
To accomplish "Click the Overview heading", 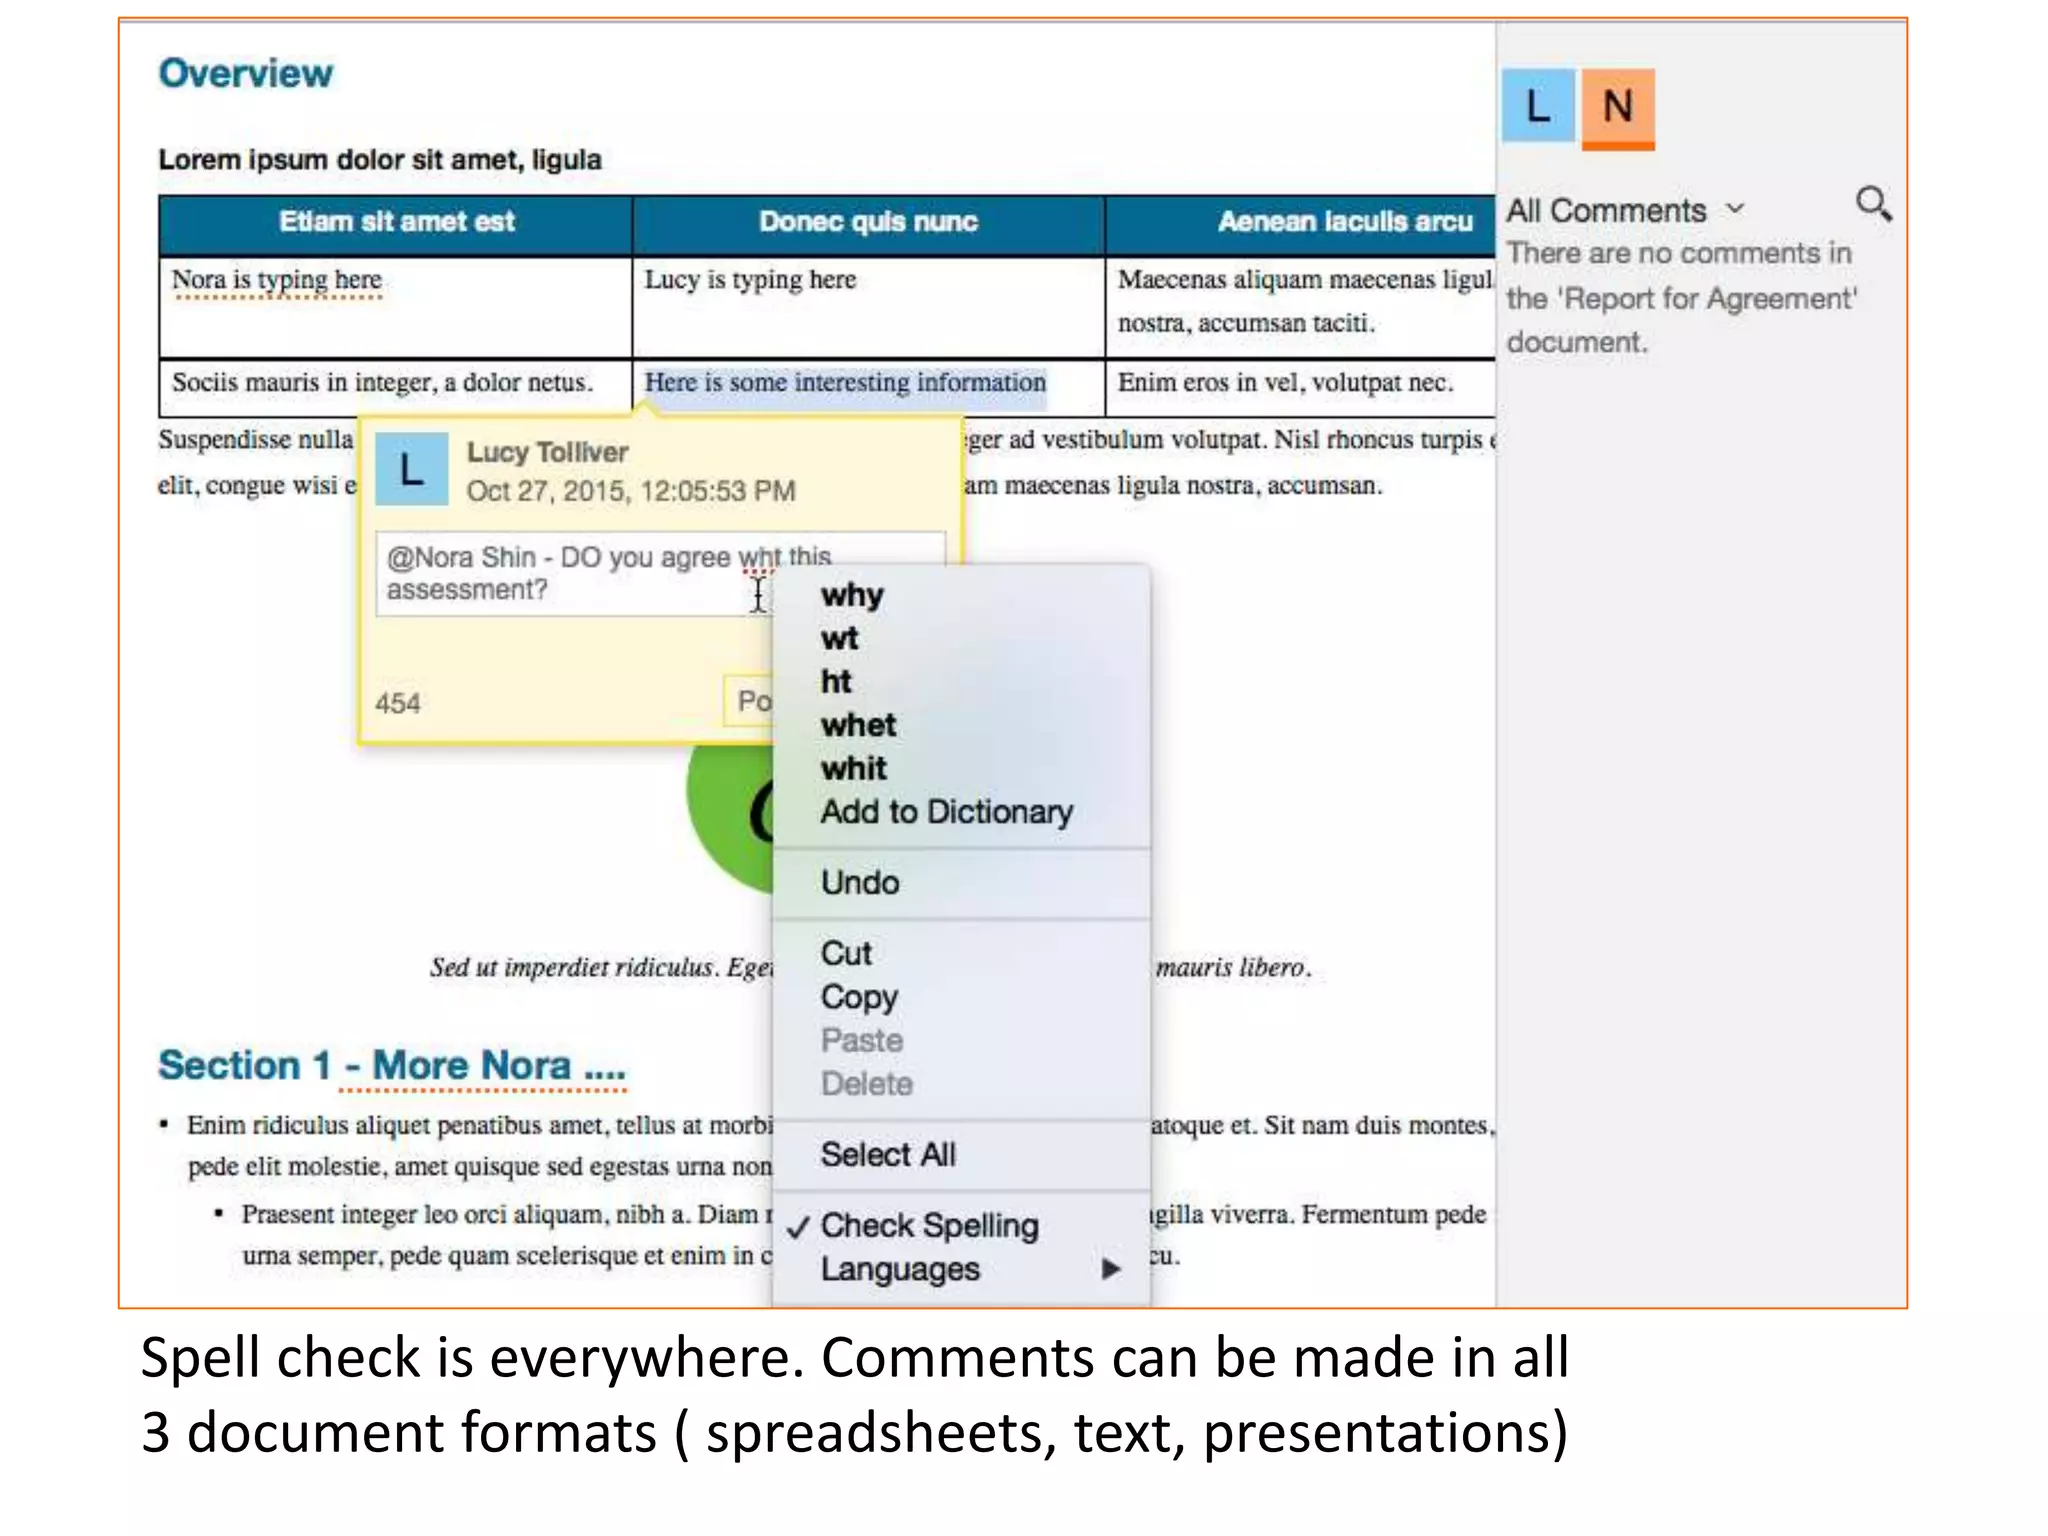I will 245,73.
